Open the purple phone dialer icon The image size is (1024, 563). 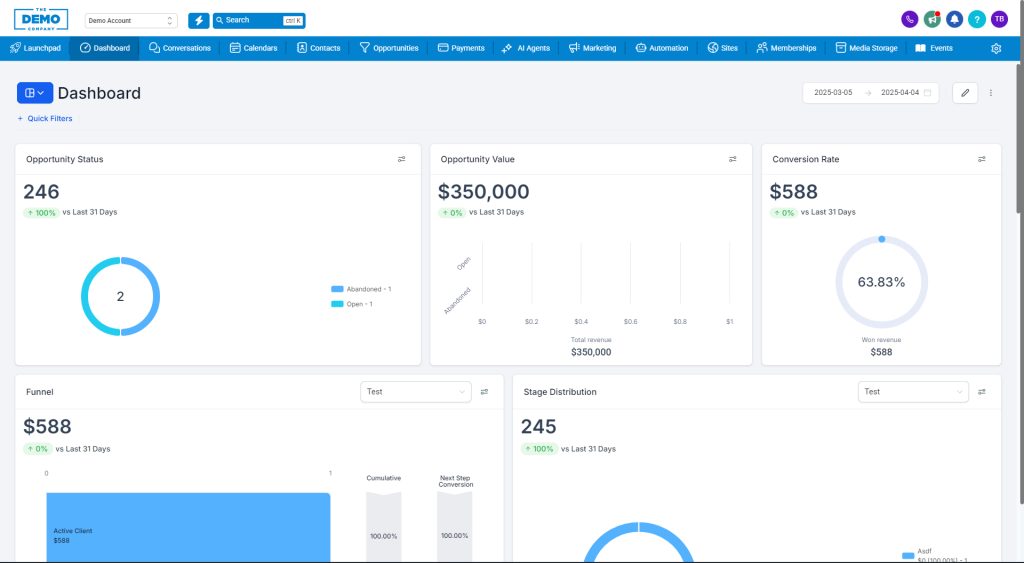pos(910,20)
